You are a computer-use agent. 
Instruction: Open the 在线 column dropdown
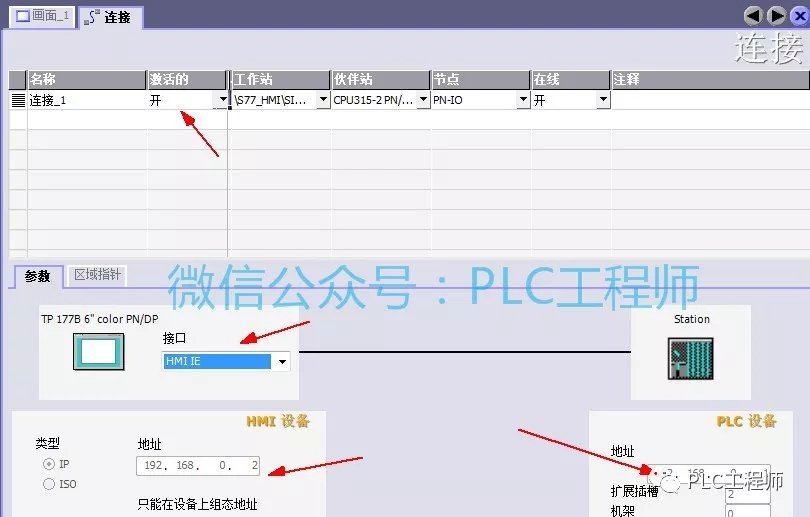603,100
